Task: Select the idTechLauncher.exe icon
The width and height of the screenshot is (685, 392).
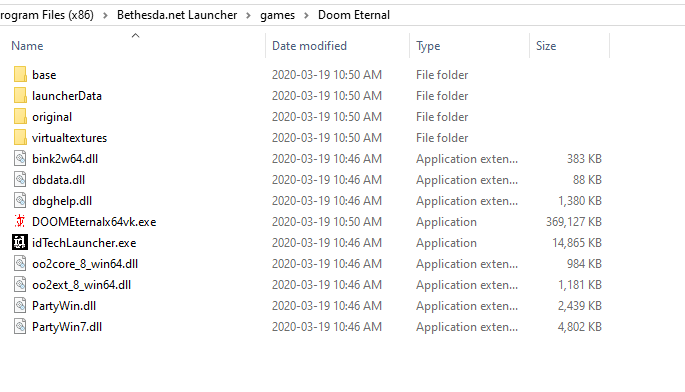Action: tap(20, 242)
